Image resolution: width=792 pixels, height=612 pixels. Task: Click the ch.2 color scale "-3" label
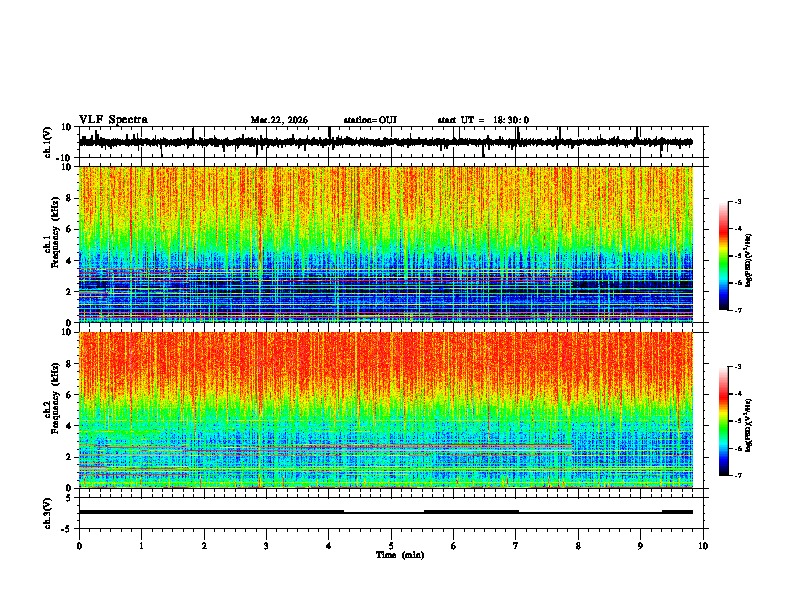(x=737, y=367)
